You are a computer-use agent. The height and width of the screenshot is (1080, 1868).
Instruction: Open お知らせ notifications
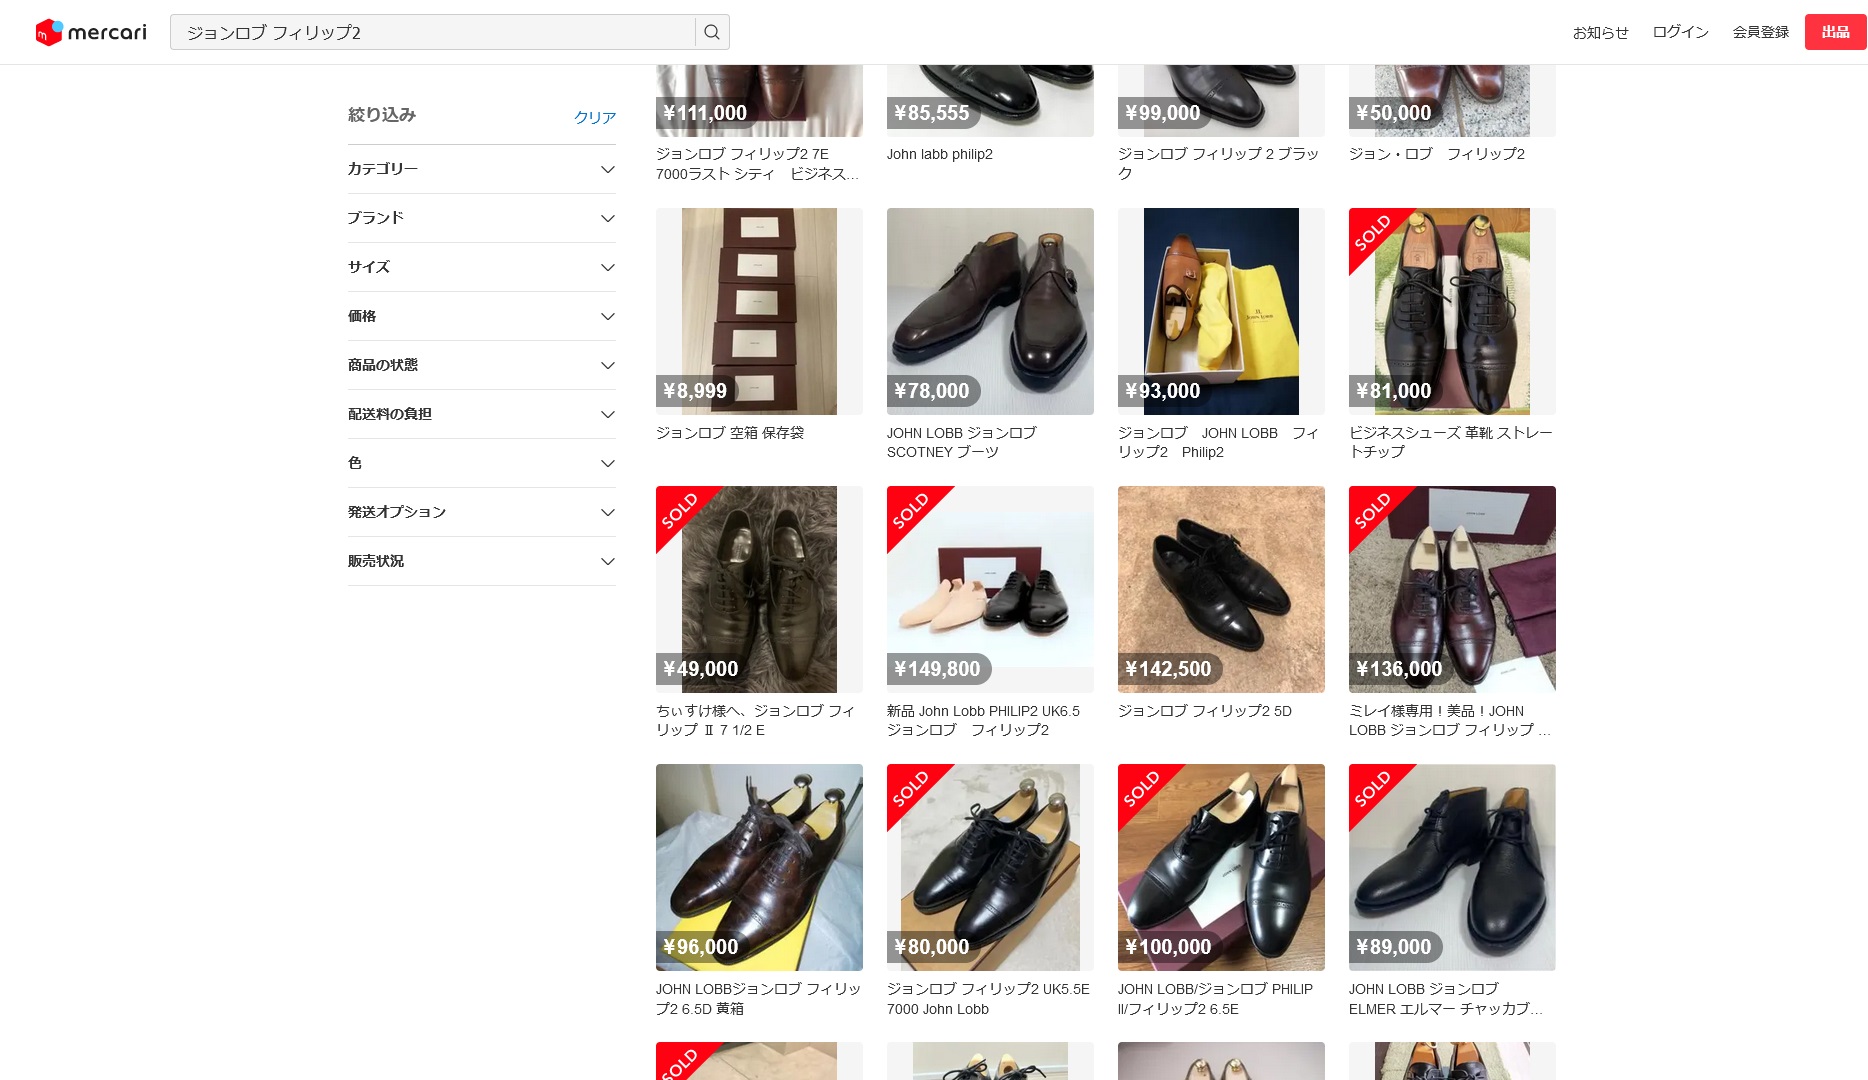click(x=1600, y=32)
